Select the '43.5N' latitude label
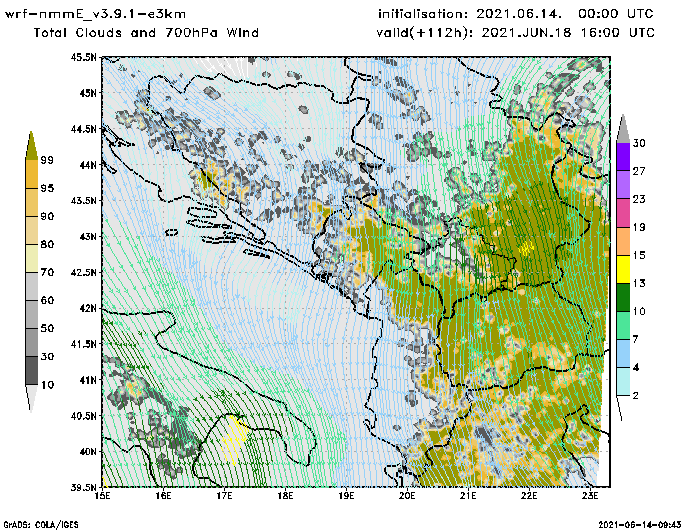Screen dimensions: 700x530 tap(83, 200)
